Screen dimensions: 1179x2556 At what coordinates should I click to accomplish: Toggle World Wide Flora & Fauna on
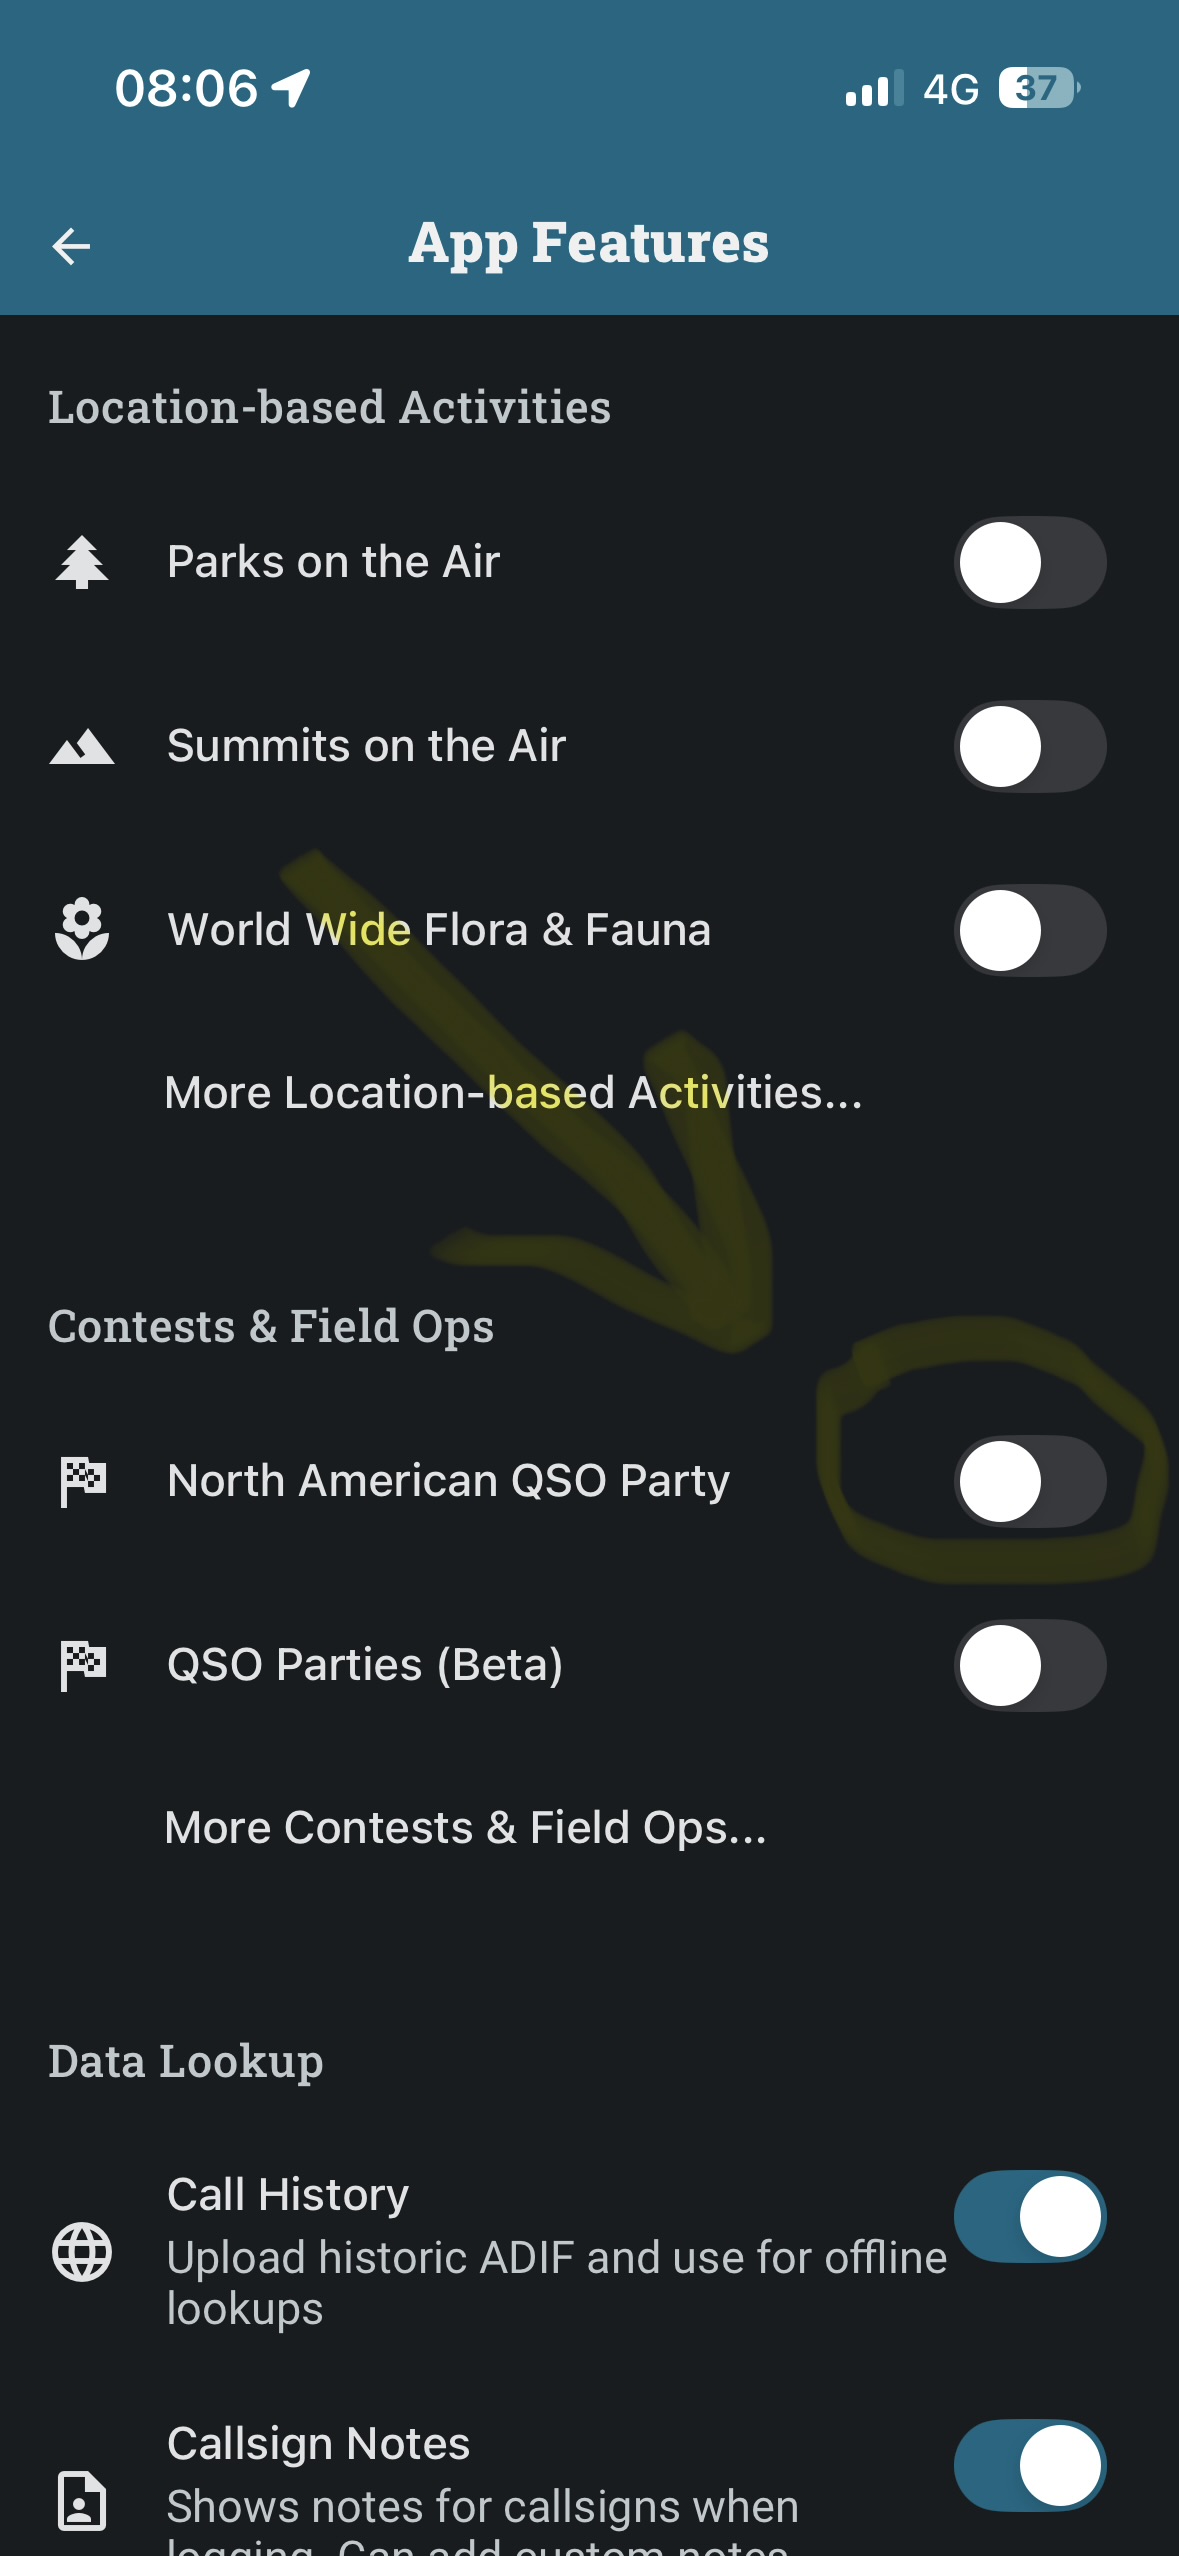coord(1030,930)
